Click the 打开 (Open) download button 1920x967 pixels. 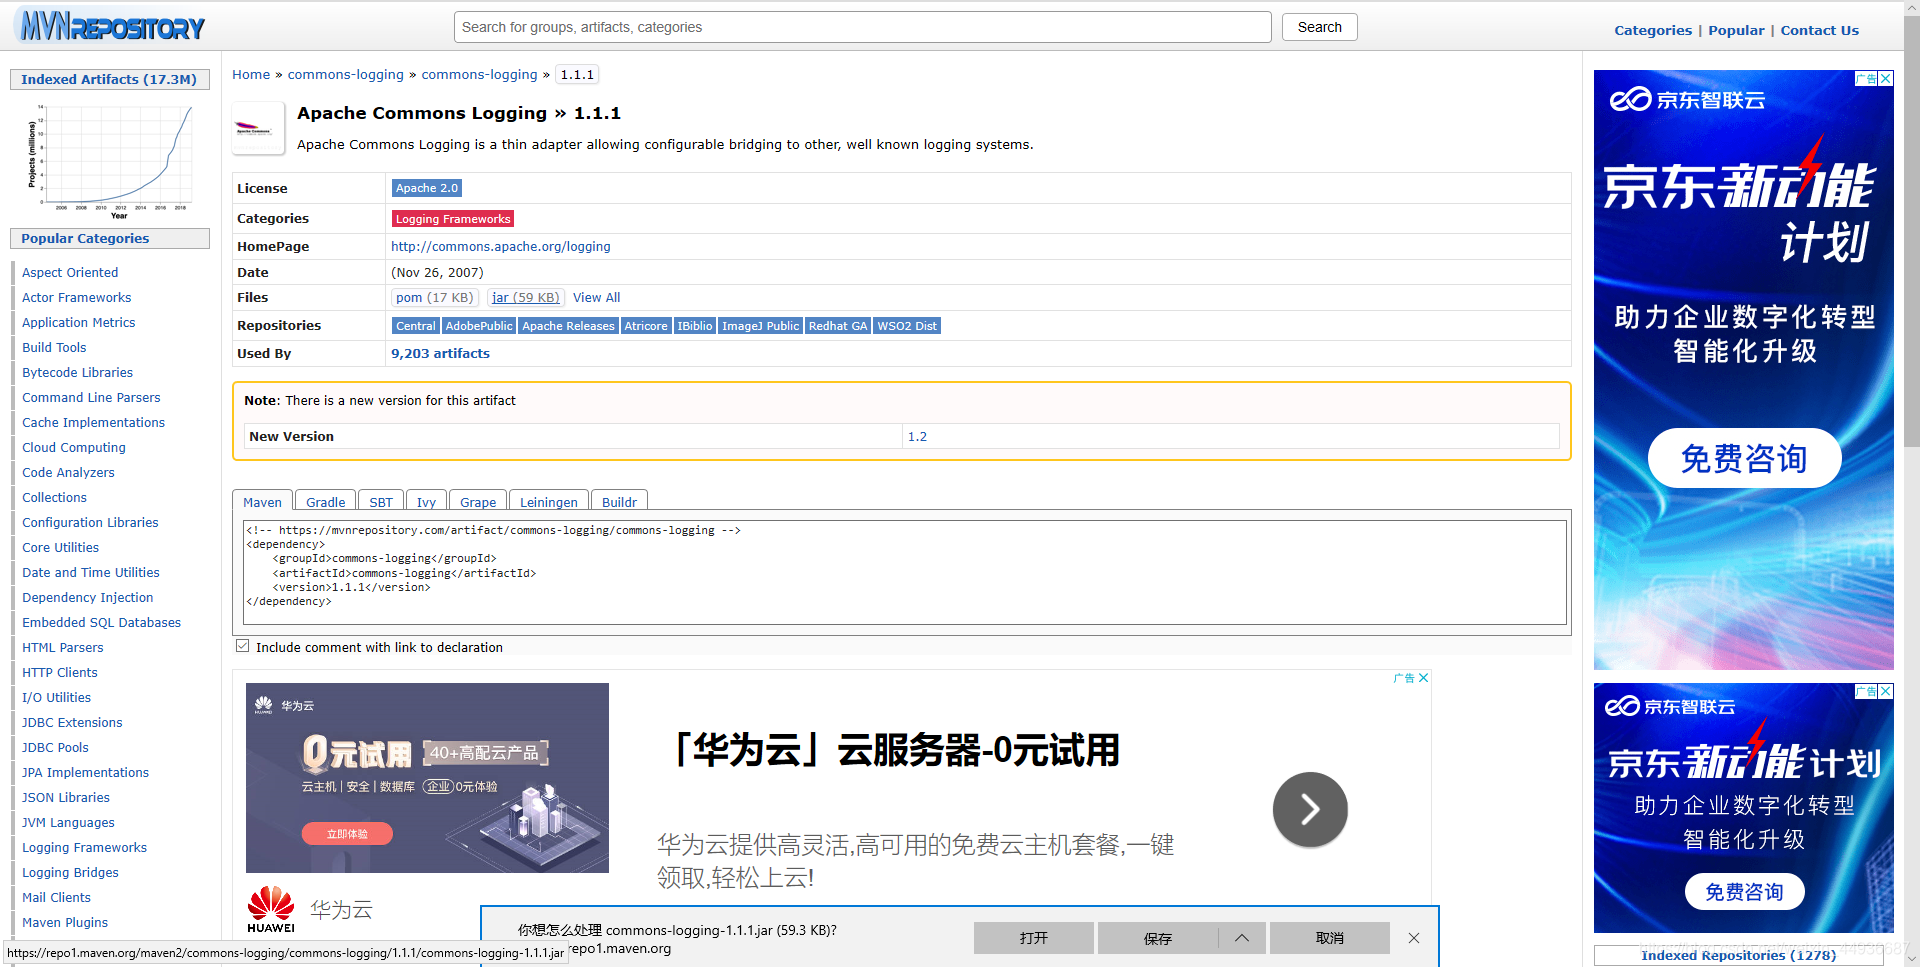[1033, 938]
